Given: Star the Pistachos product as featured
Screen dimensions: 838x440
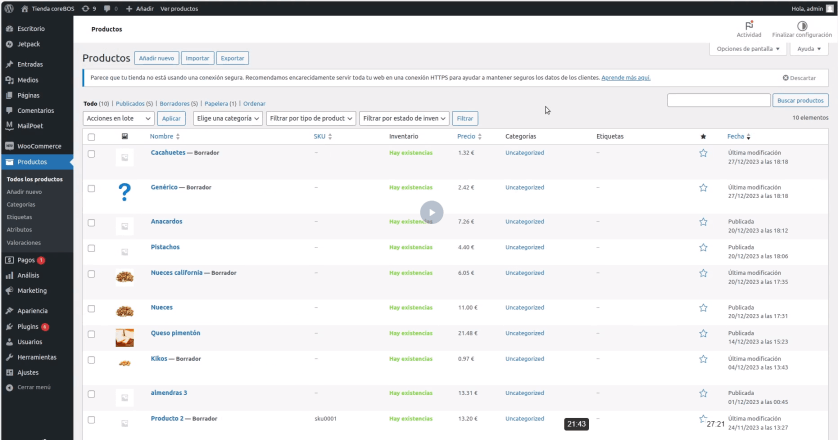Looking at the screenshot, I should click(x=703, y=247).
